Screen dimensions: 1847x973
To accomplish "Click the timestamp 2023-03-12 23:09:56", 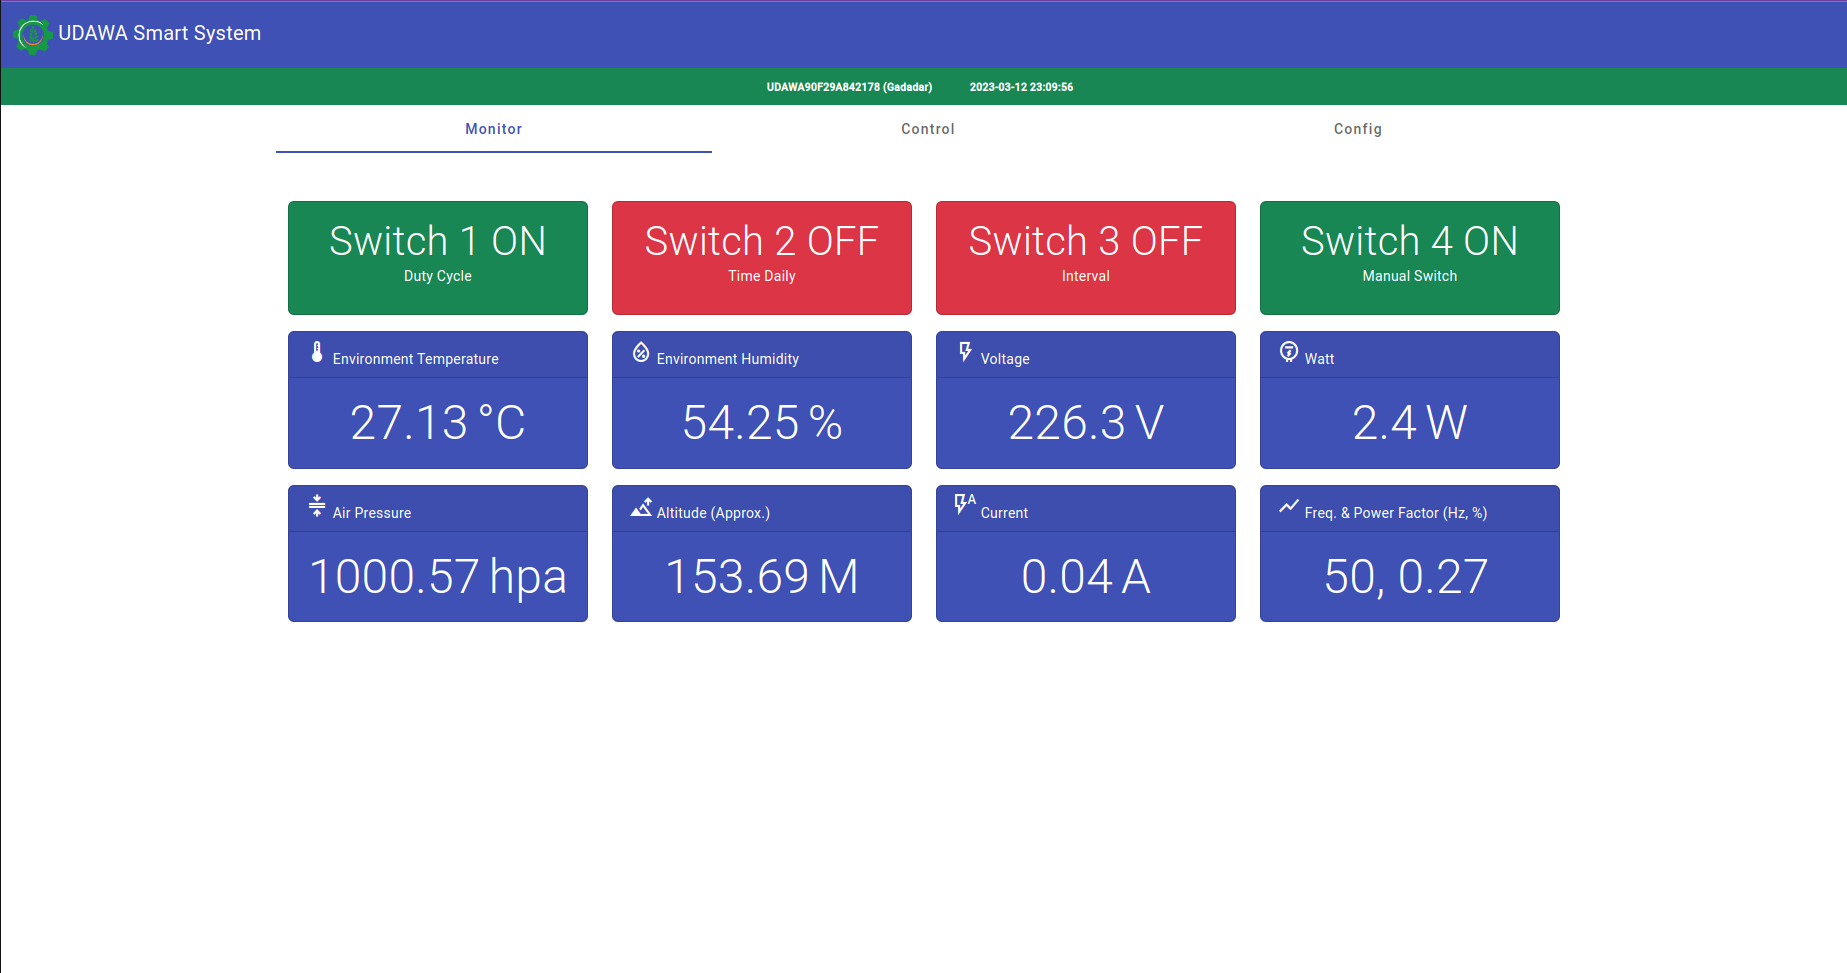I will (1021, 87).
